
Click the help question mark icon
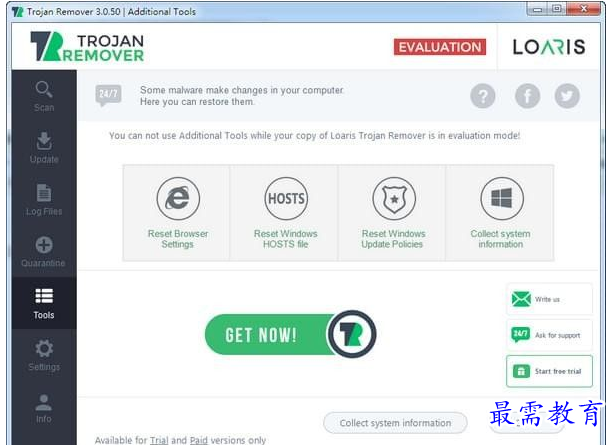click(482, 96)
